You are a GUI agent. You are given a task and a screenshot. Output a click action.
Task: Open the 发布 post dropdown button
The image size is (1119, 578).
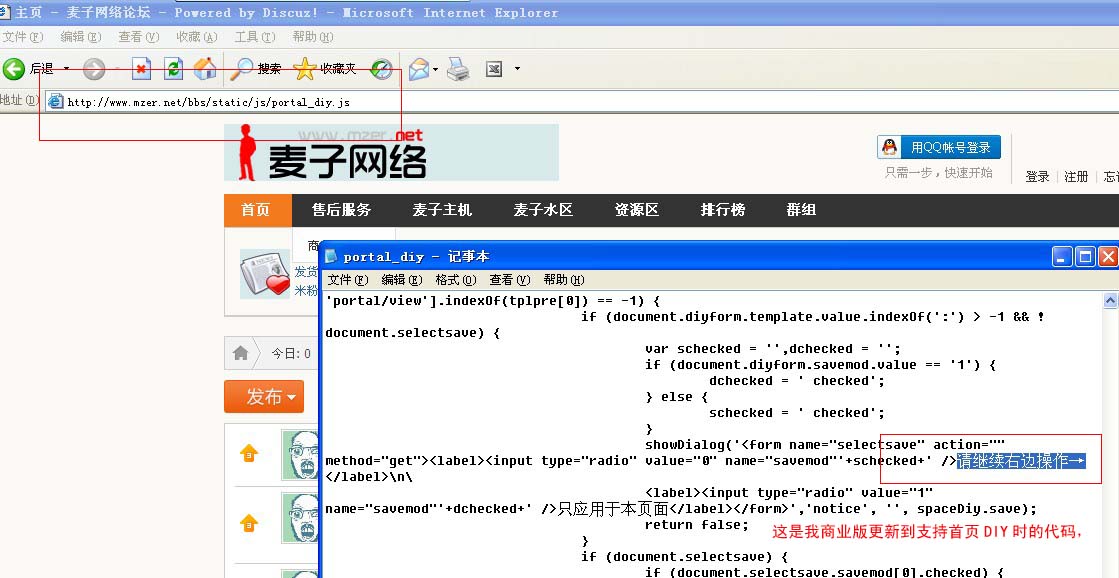pos(264,397)
